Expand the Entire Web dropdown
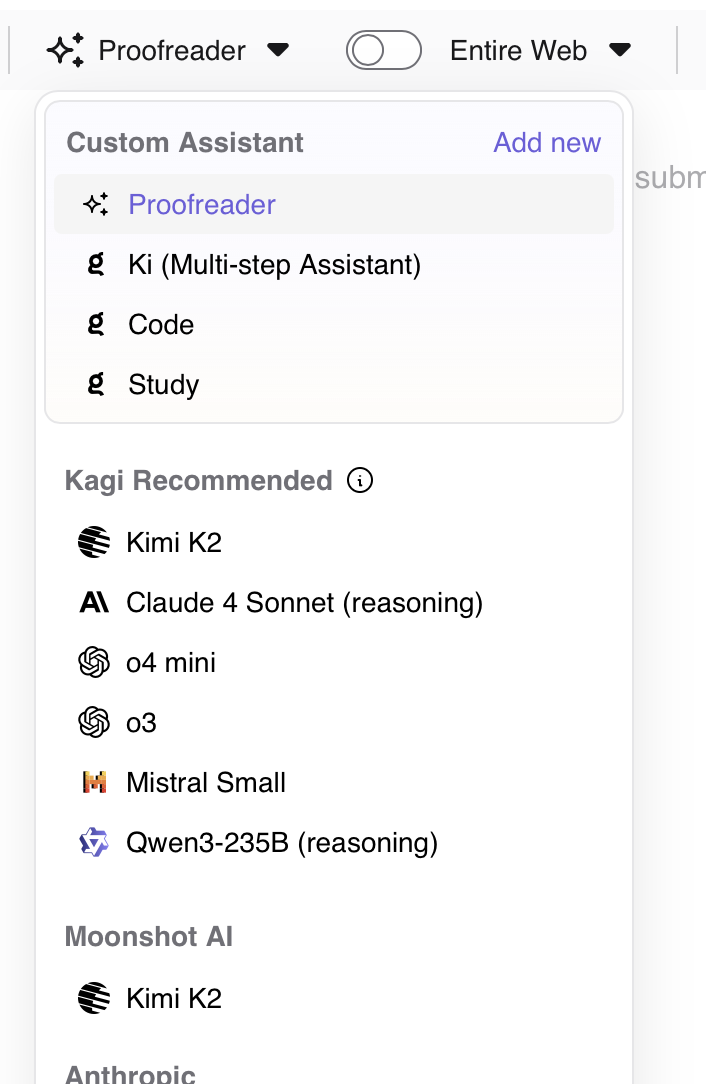Image resolution: width=706 pixels, height=1084 pixels. tap(620, 50)
